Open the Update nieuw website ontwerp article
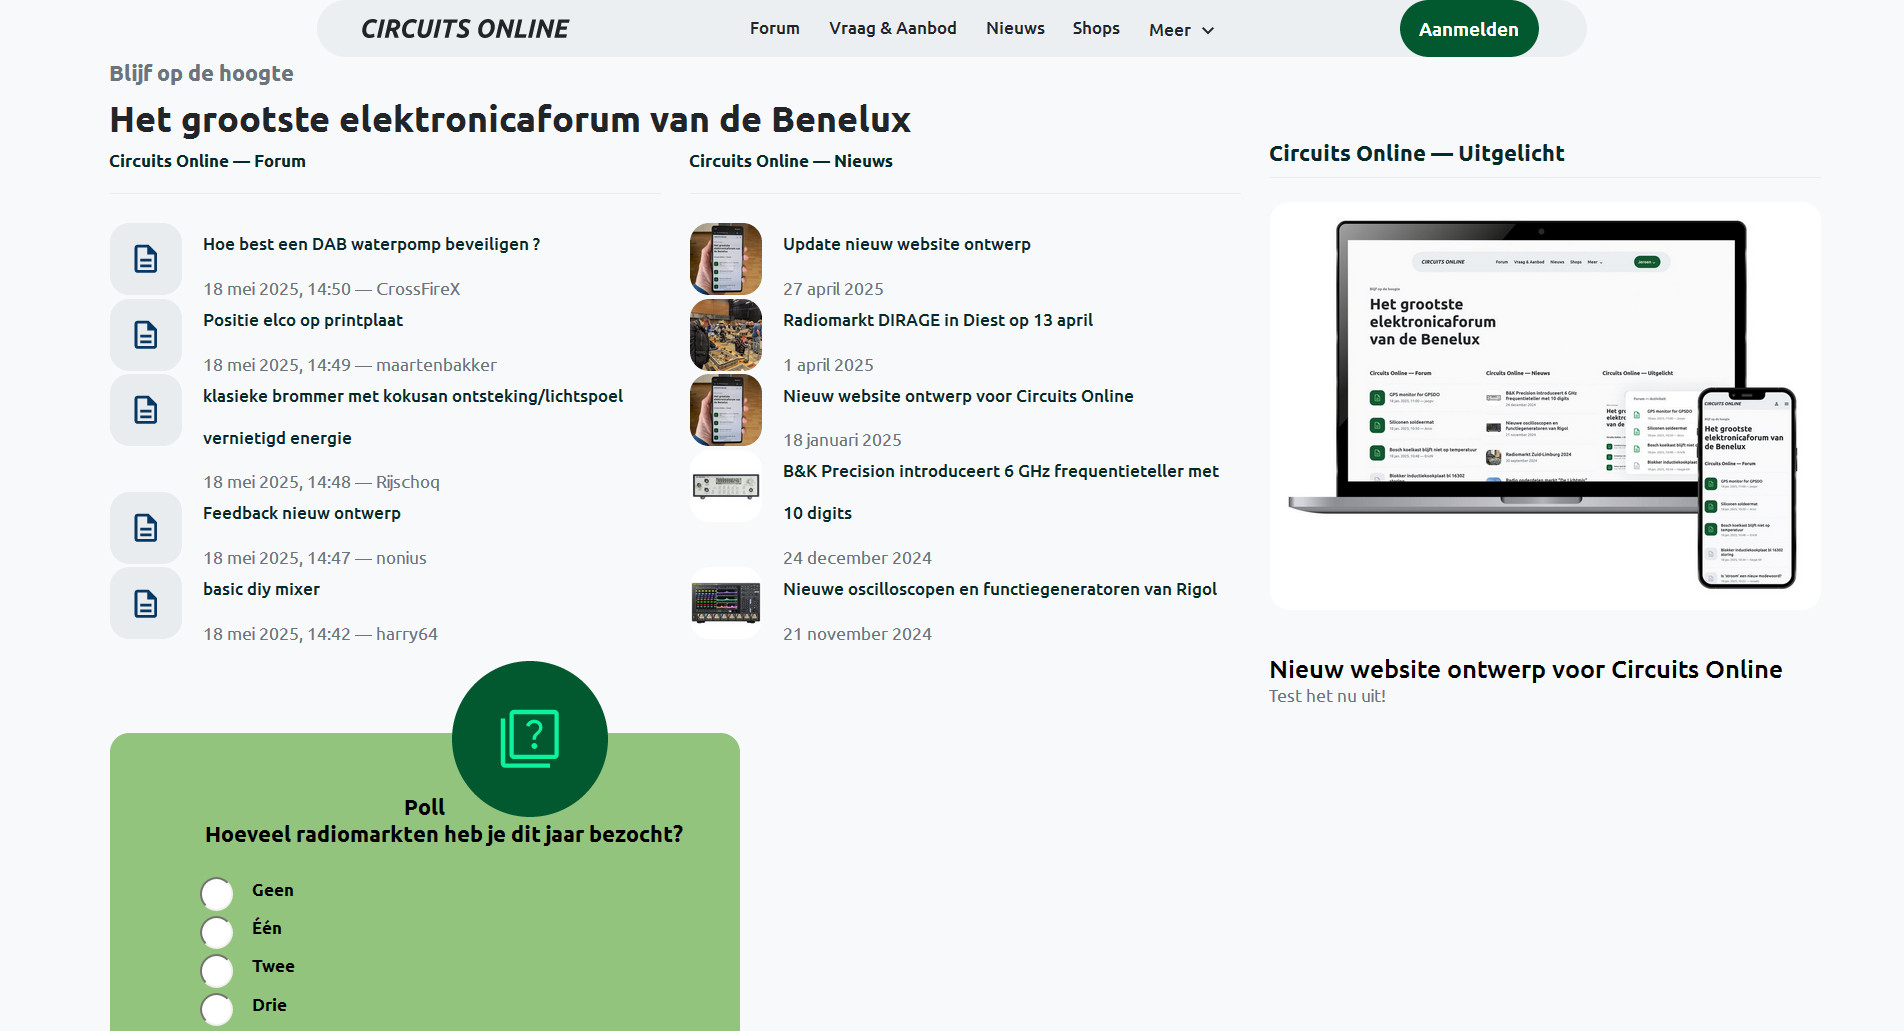 click(x=907, y=244)
